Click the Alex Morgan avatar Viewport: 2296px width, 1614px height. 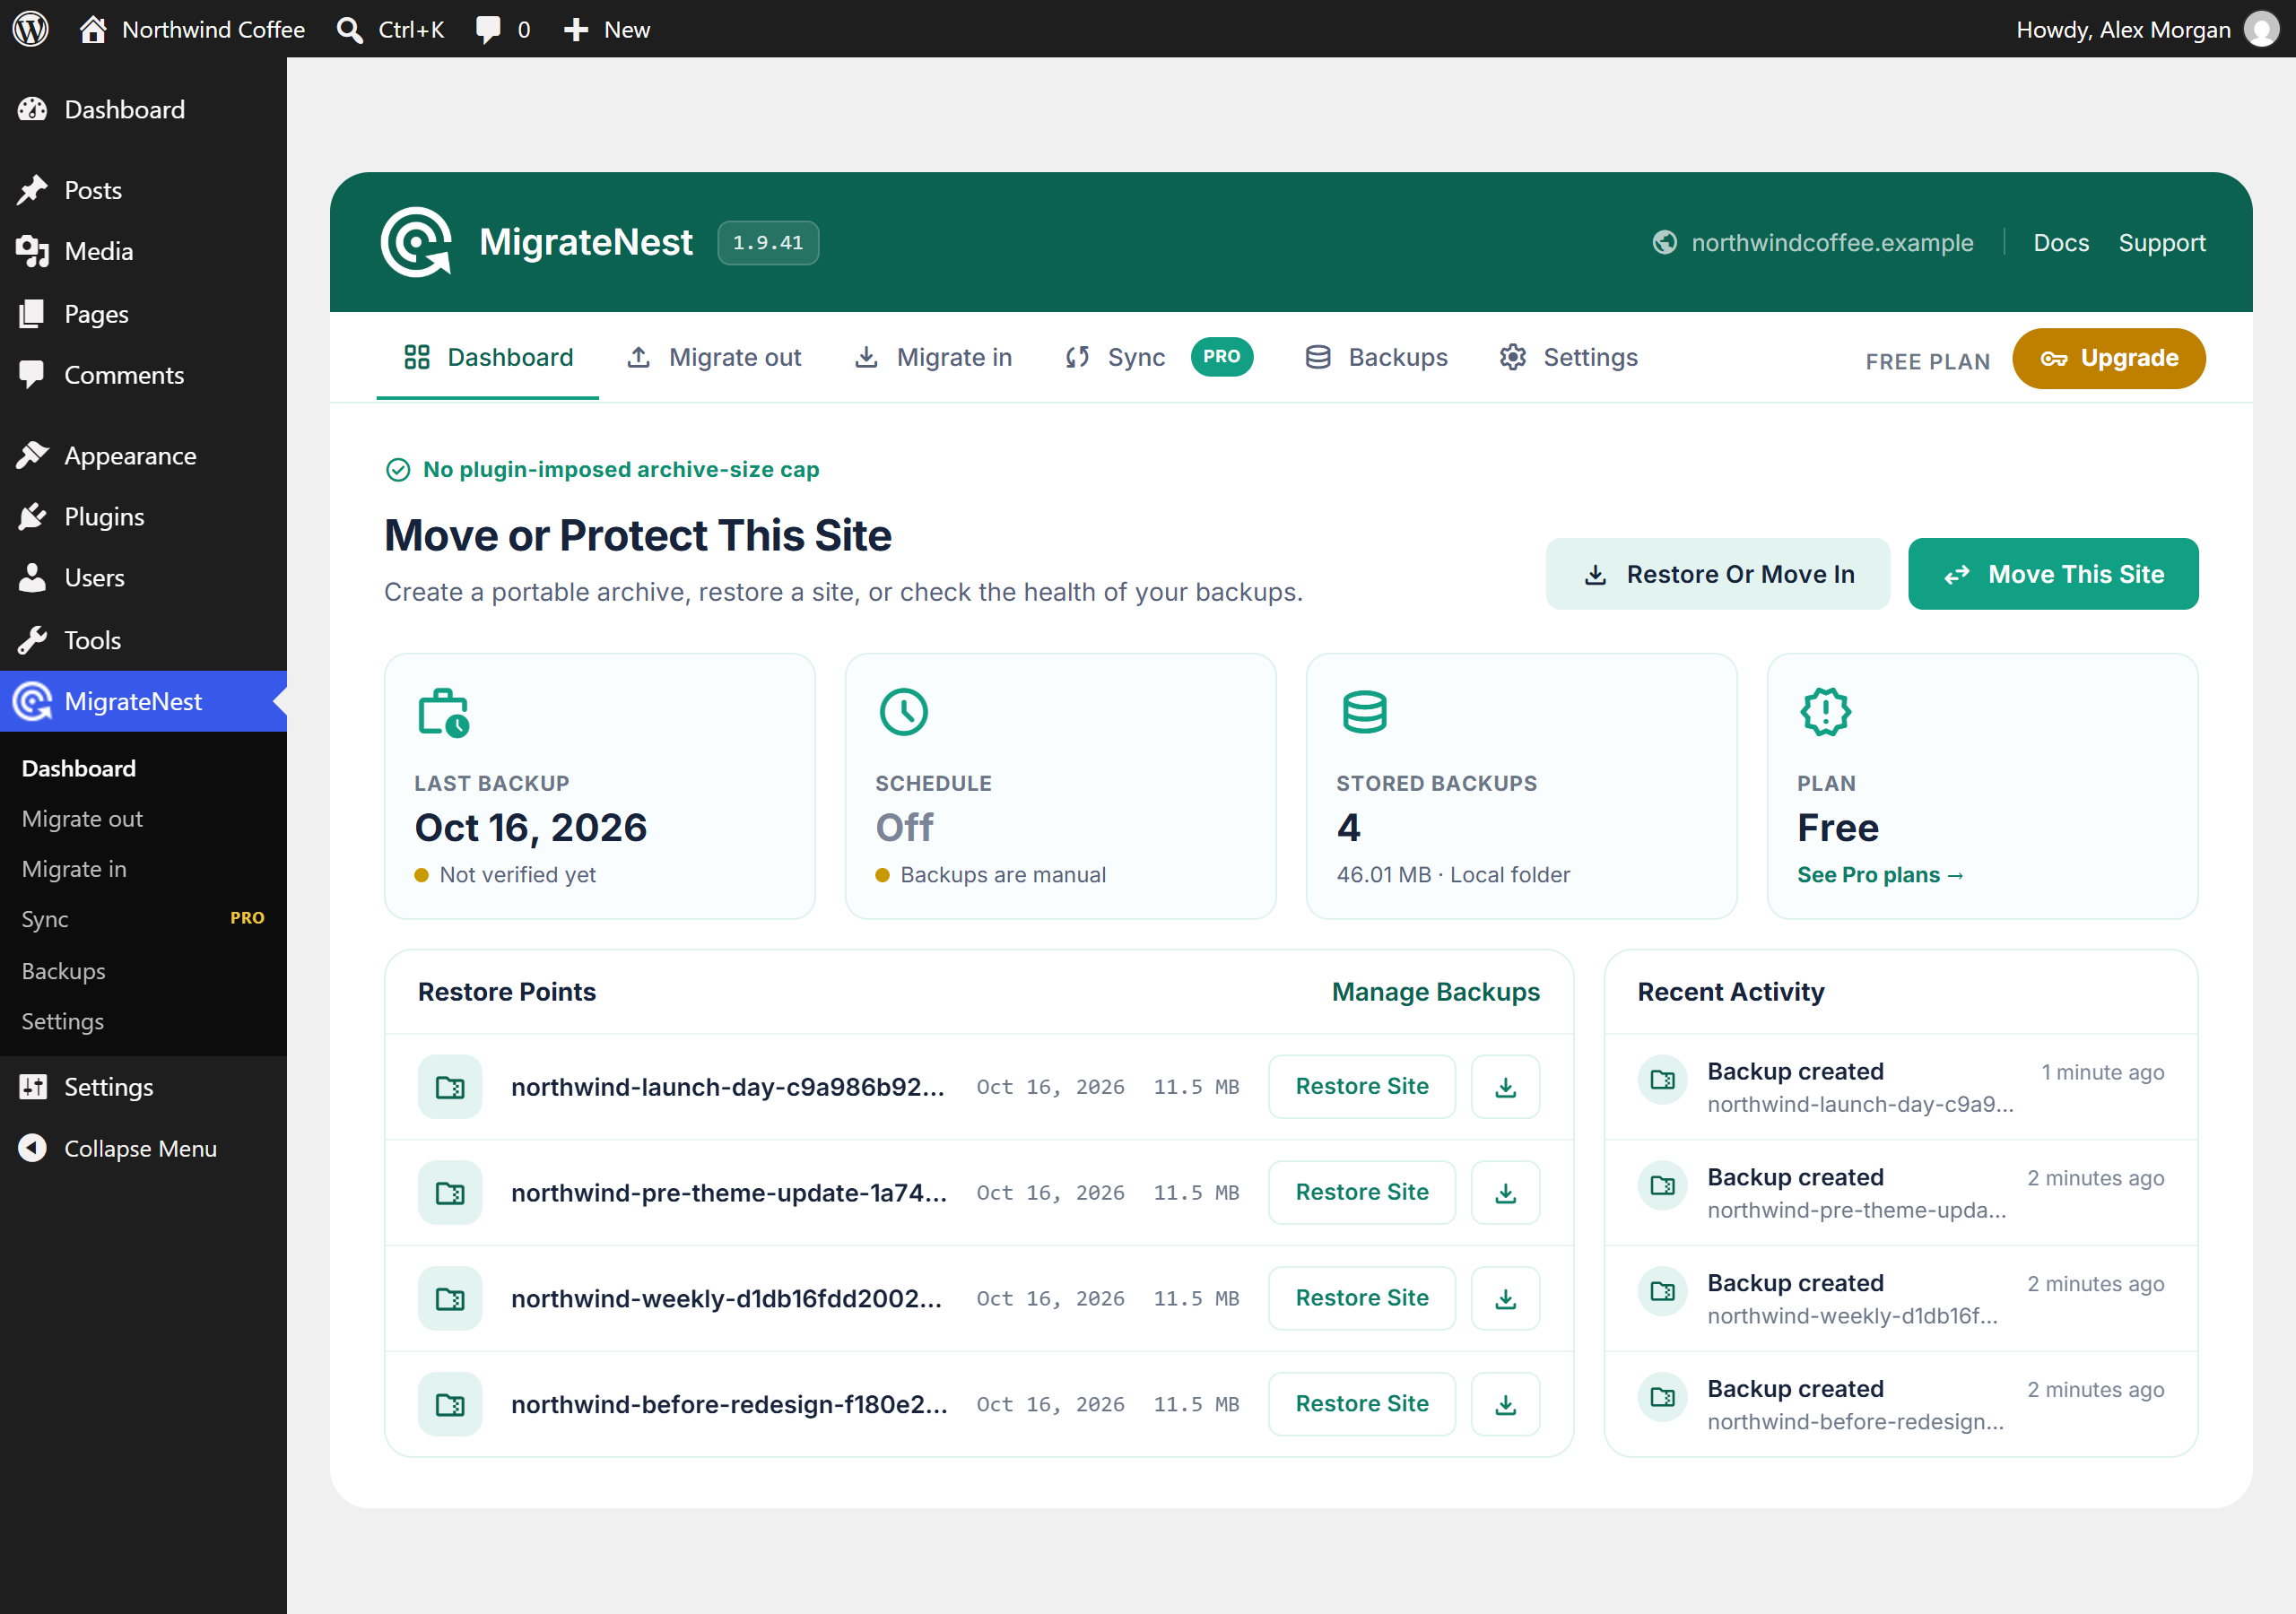(x=2262, y=29)
